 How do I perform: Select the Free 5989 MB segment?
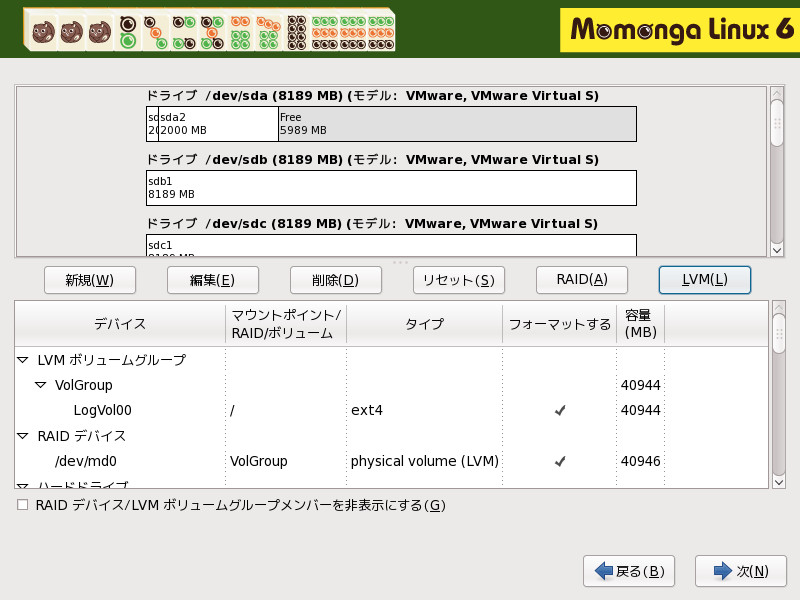point(457,124)
